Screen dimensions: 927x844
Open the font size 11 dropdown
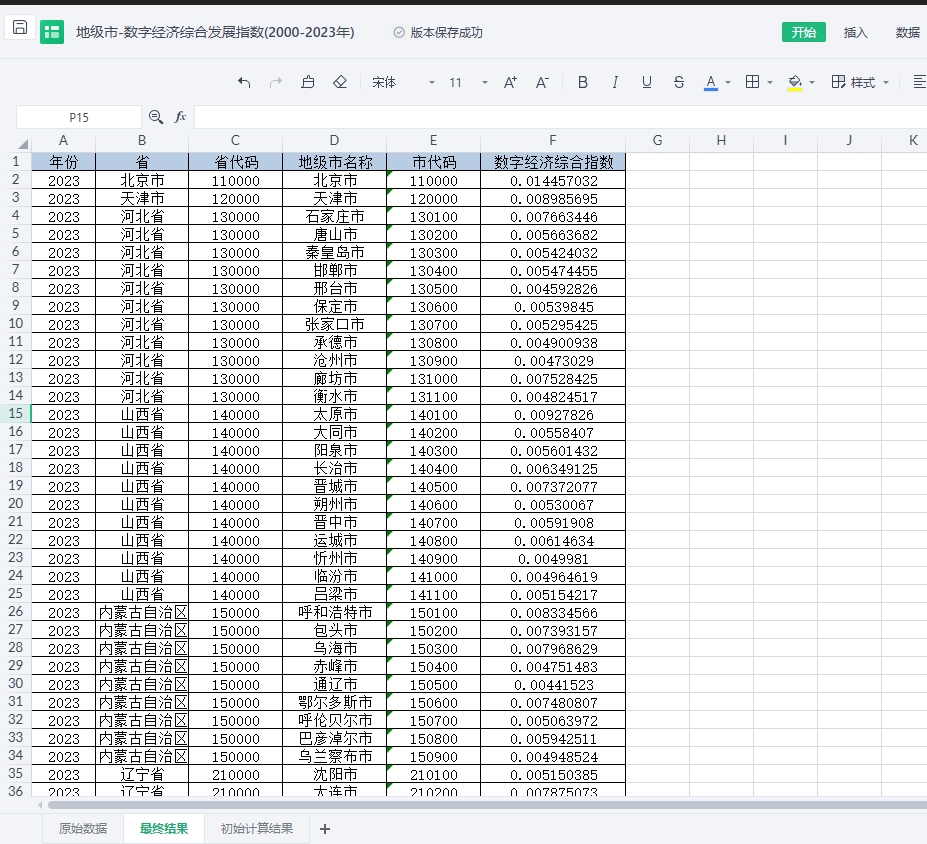(x=468, y=82)
